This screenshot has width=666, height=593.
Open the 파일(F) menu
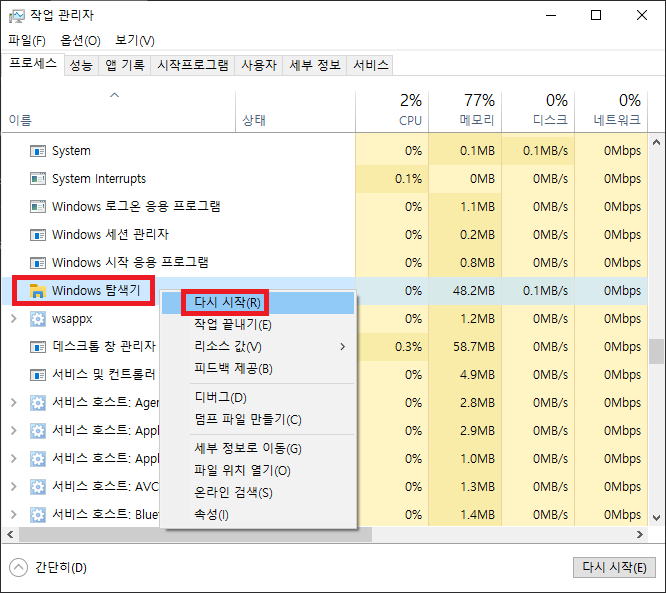tap(27, 41)
